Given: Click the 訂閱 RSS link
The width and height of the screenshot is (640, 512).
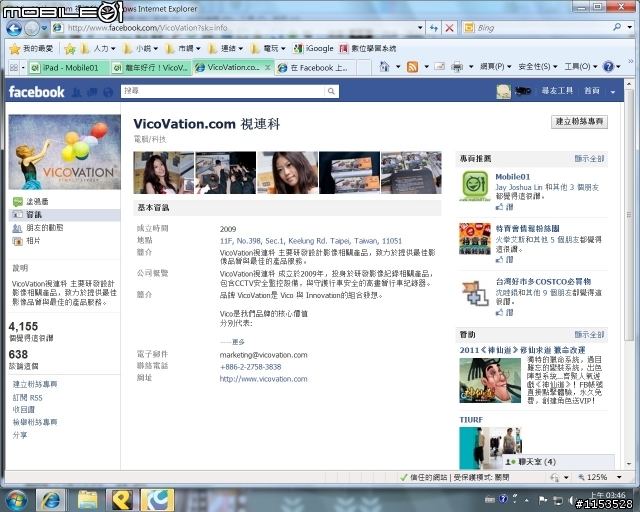Looking at the screenshot, I should (27, 398).
